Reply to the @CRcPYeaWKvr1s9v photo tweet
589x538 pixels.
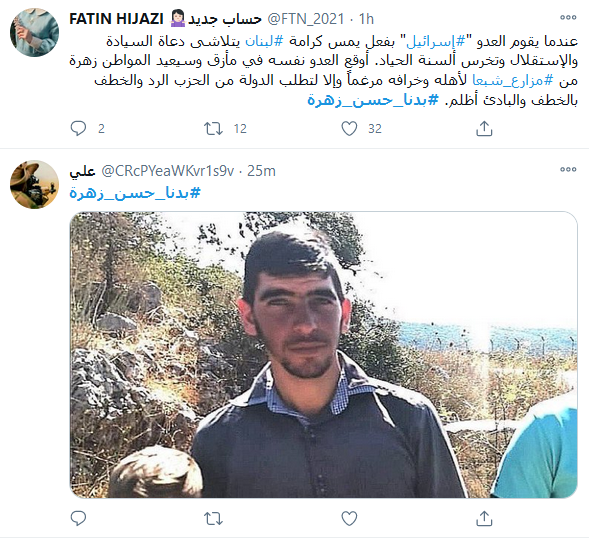point(79,518)
